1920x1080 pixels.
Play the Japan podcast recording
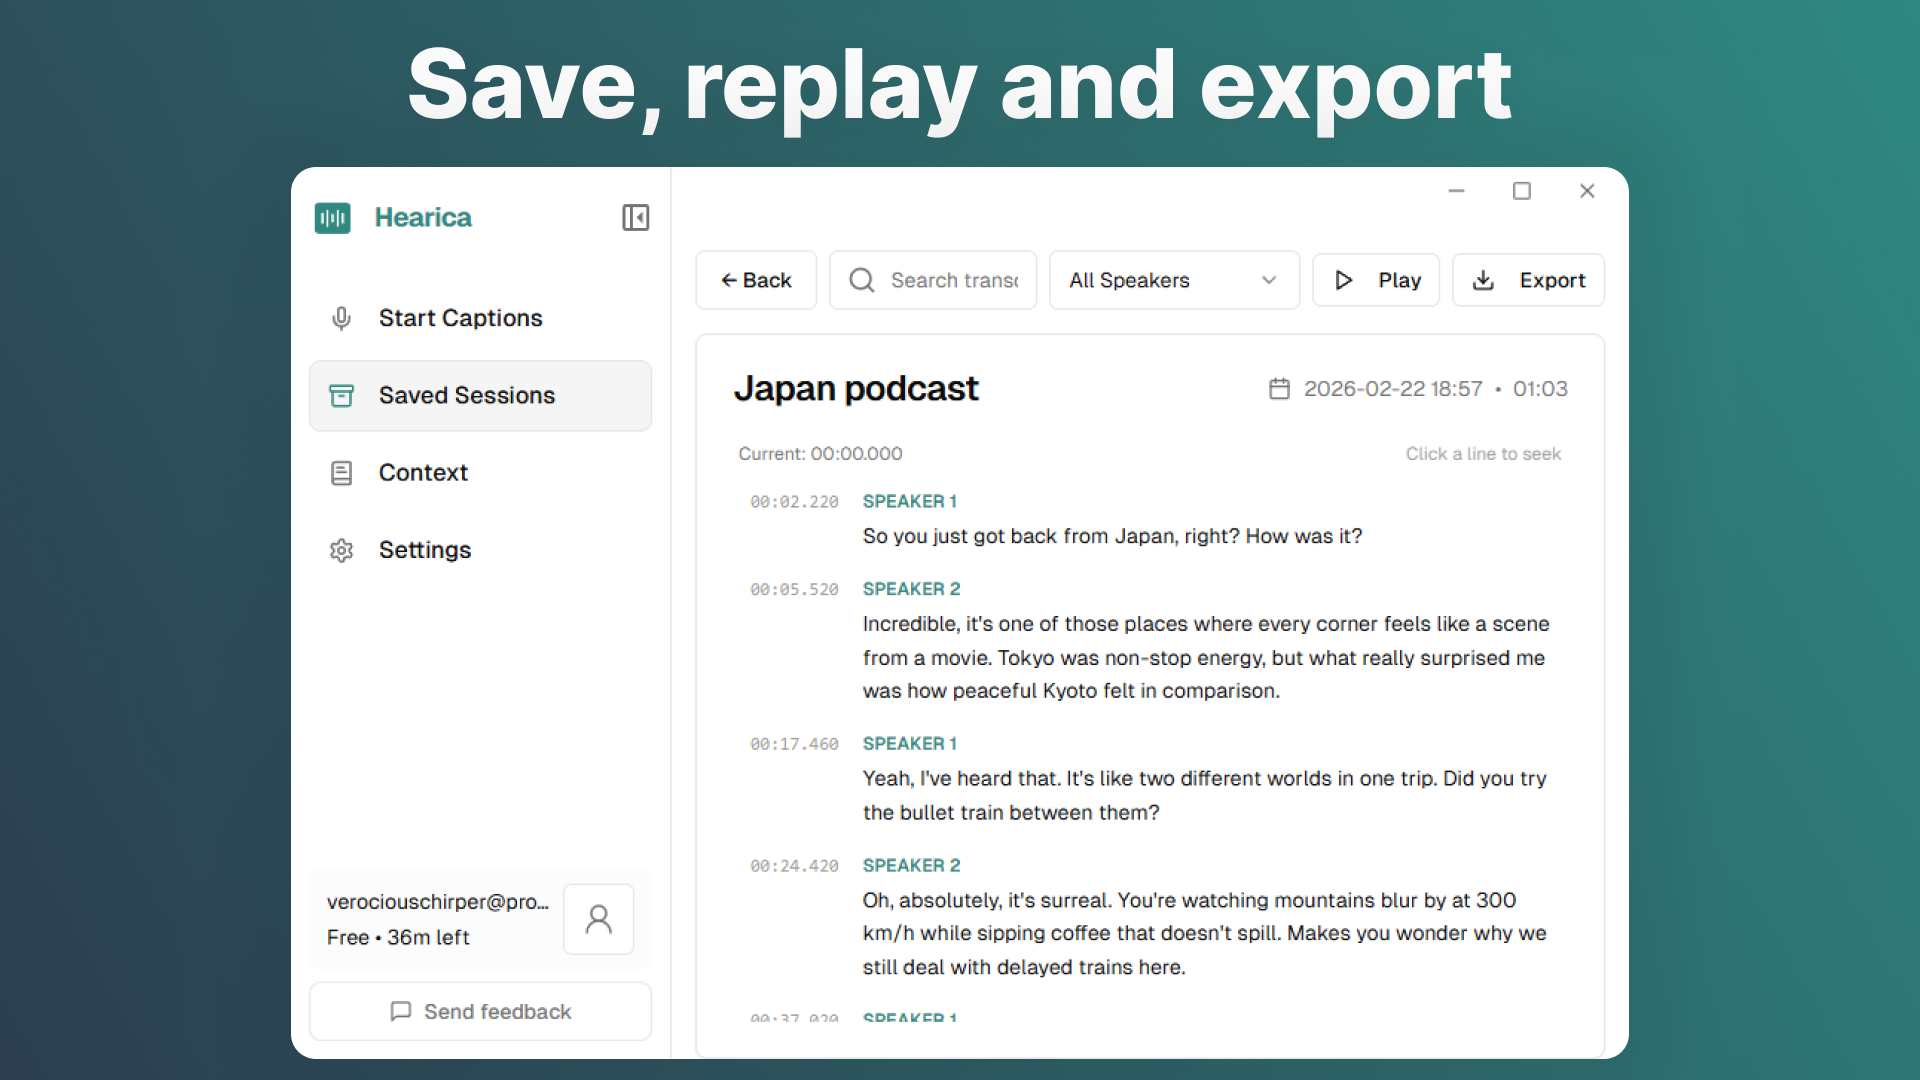click(x=1376, y=280)
